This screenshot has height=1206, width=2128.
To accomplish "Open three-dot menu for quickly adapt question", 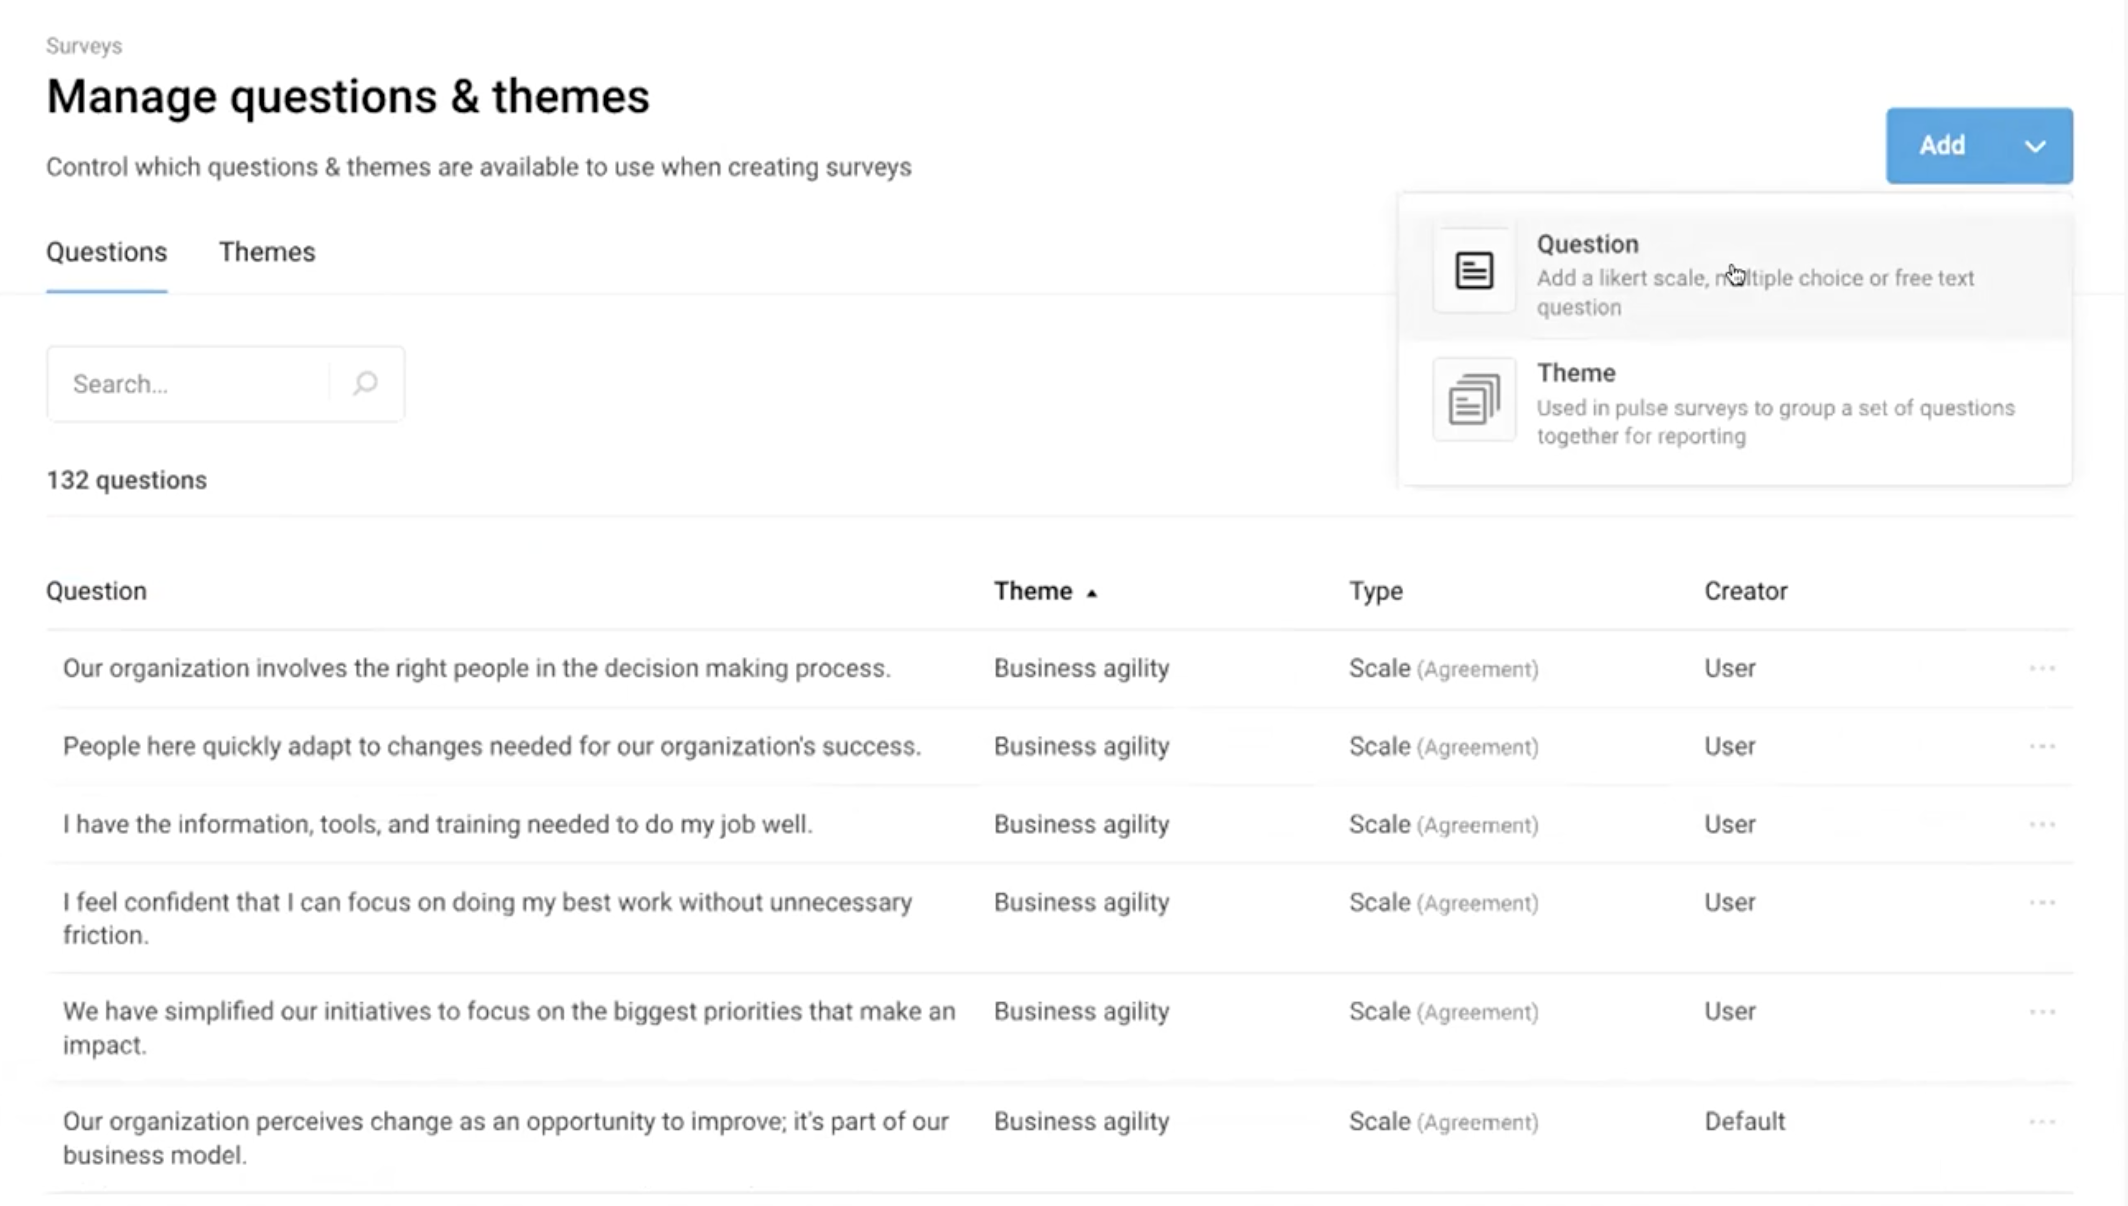I will click(2042, 746).
